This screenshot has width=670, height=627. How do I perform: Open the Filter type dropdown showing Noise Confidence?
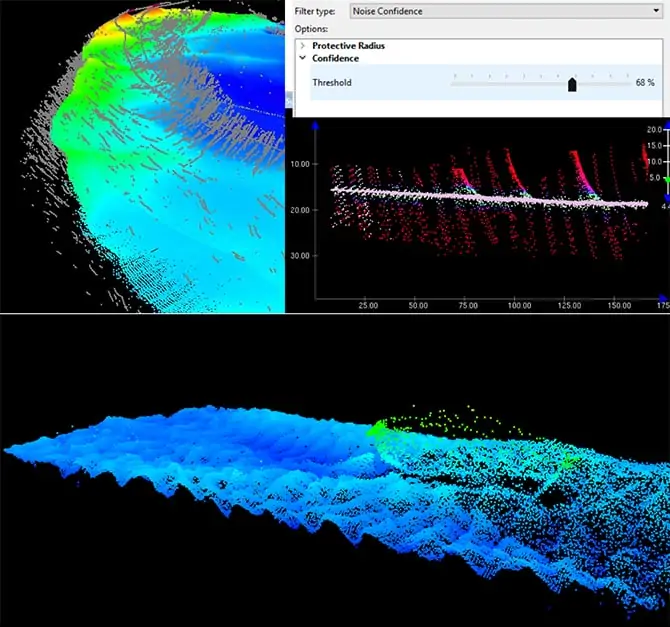pyautogui.click(x=506, y=11)
